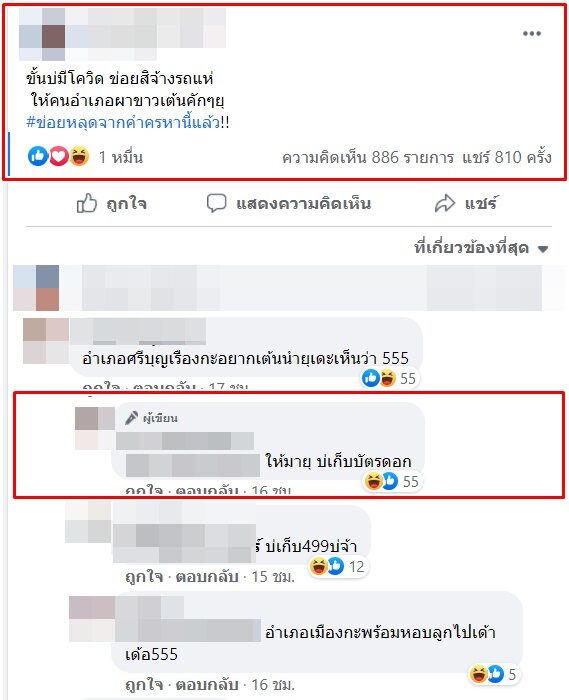The width and height of the screenshot is (569, 700).
Task: Open the post's like reaction icon
Action: click(x=38, y=156)
